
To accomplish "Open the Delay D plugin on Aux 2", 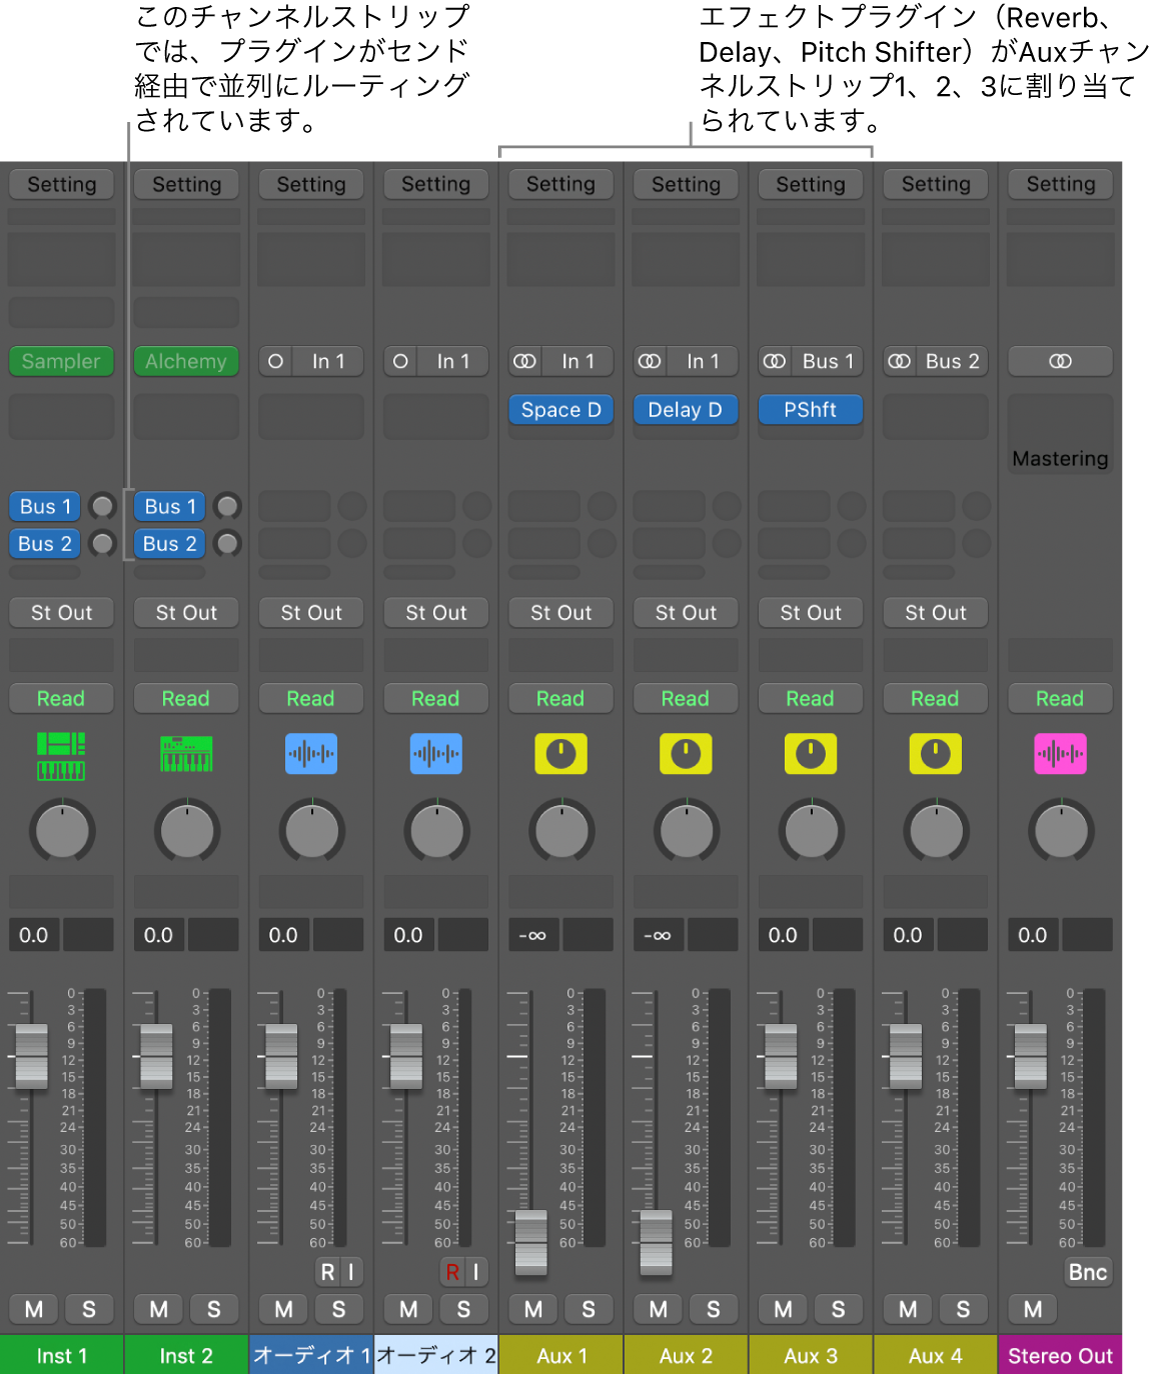I will pos(685,410).
